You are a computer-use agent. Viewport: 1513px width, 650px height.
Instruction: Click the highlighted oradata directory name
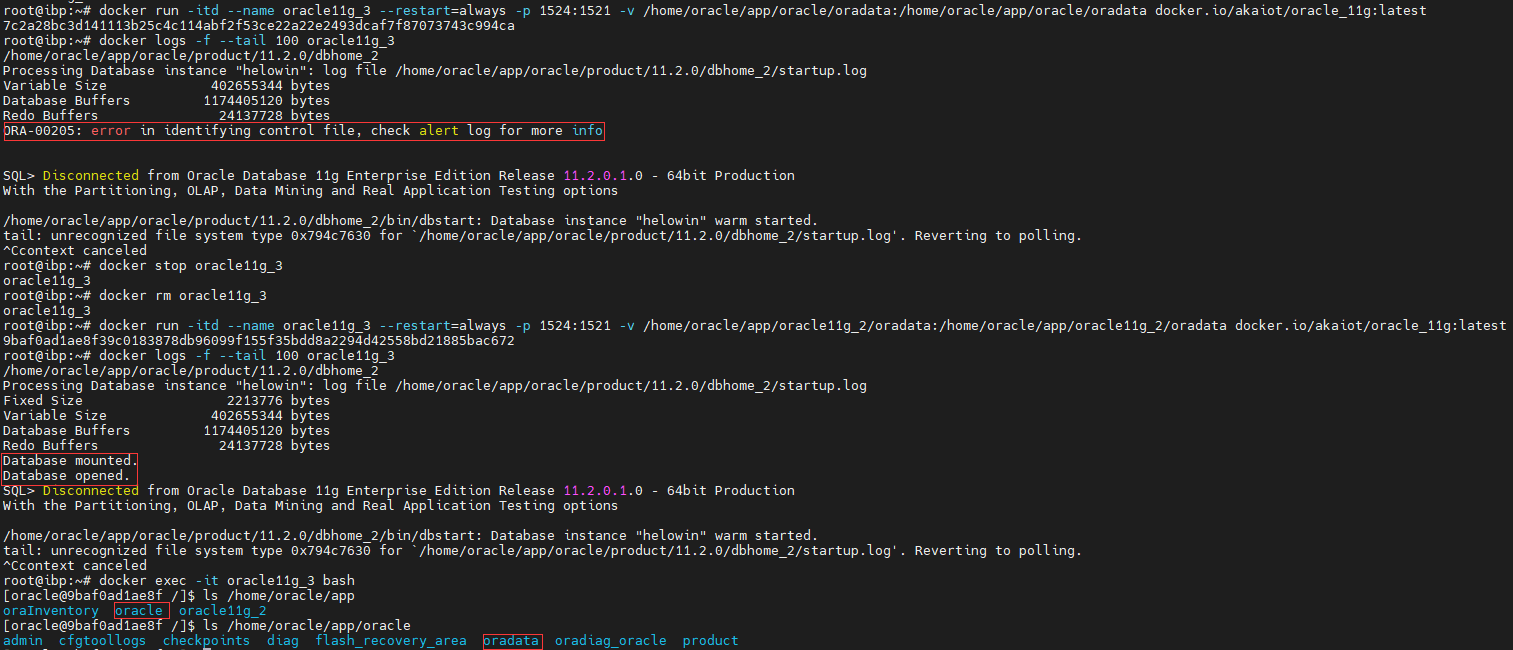(512, 640)
